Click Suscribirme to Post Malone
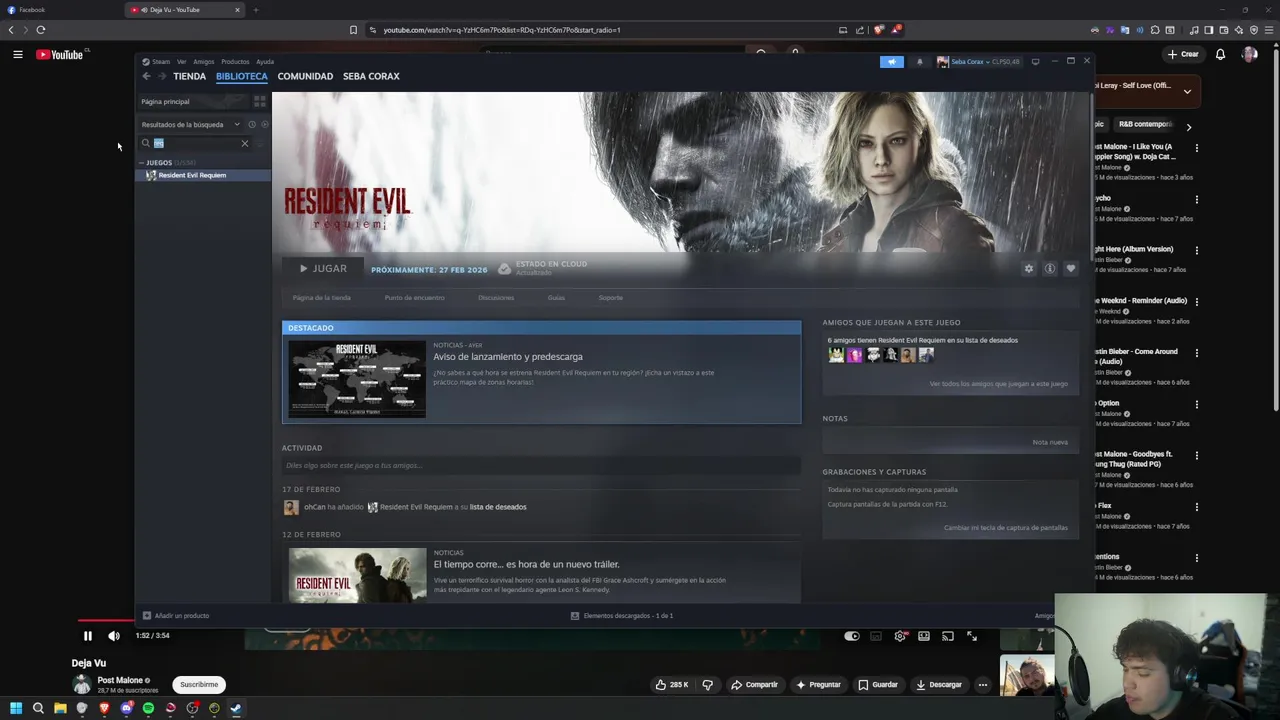The width and height of the screenshot is (1280, 720). (199, 685)
